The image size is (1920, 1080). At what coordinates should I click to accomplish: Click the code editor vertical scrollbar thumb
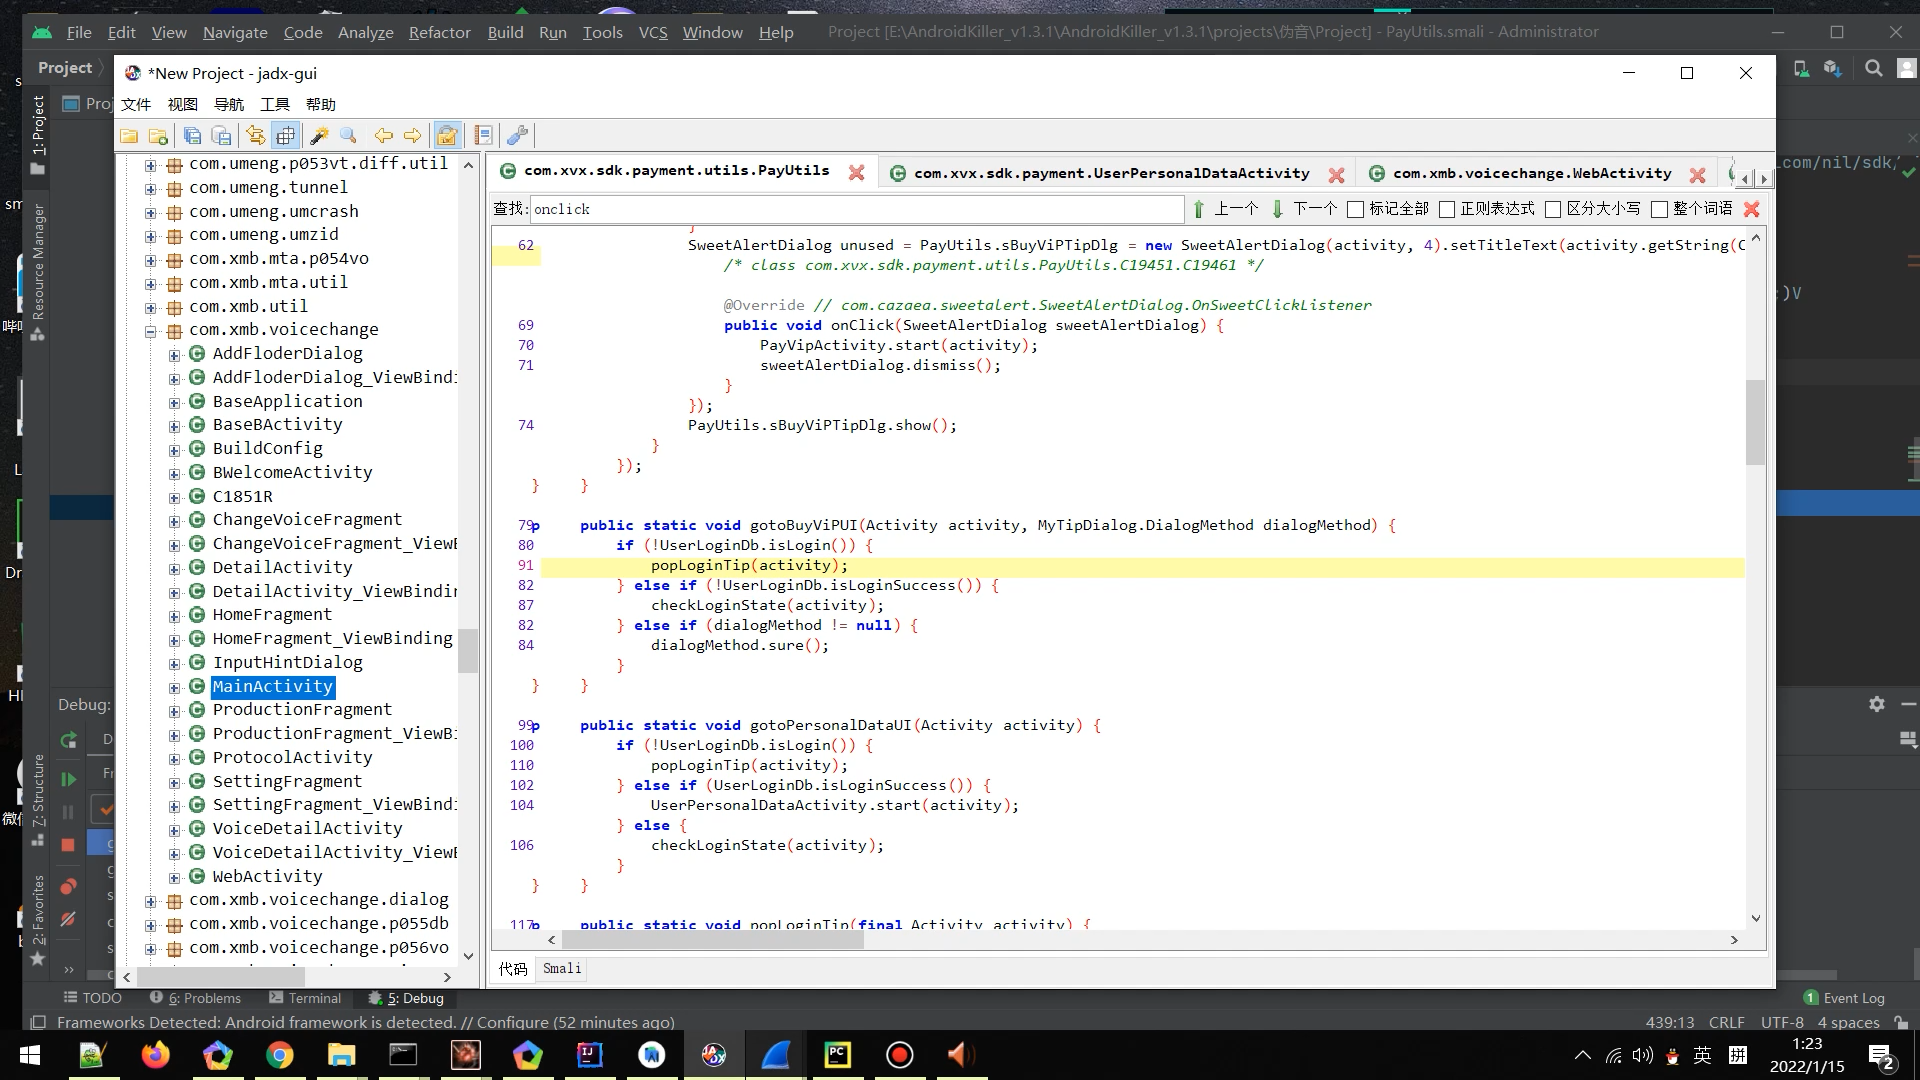[1755, 422]
